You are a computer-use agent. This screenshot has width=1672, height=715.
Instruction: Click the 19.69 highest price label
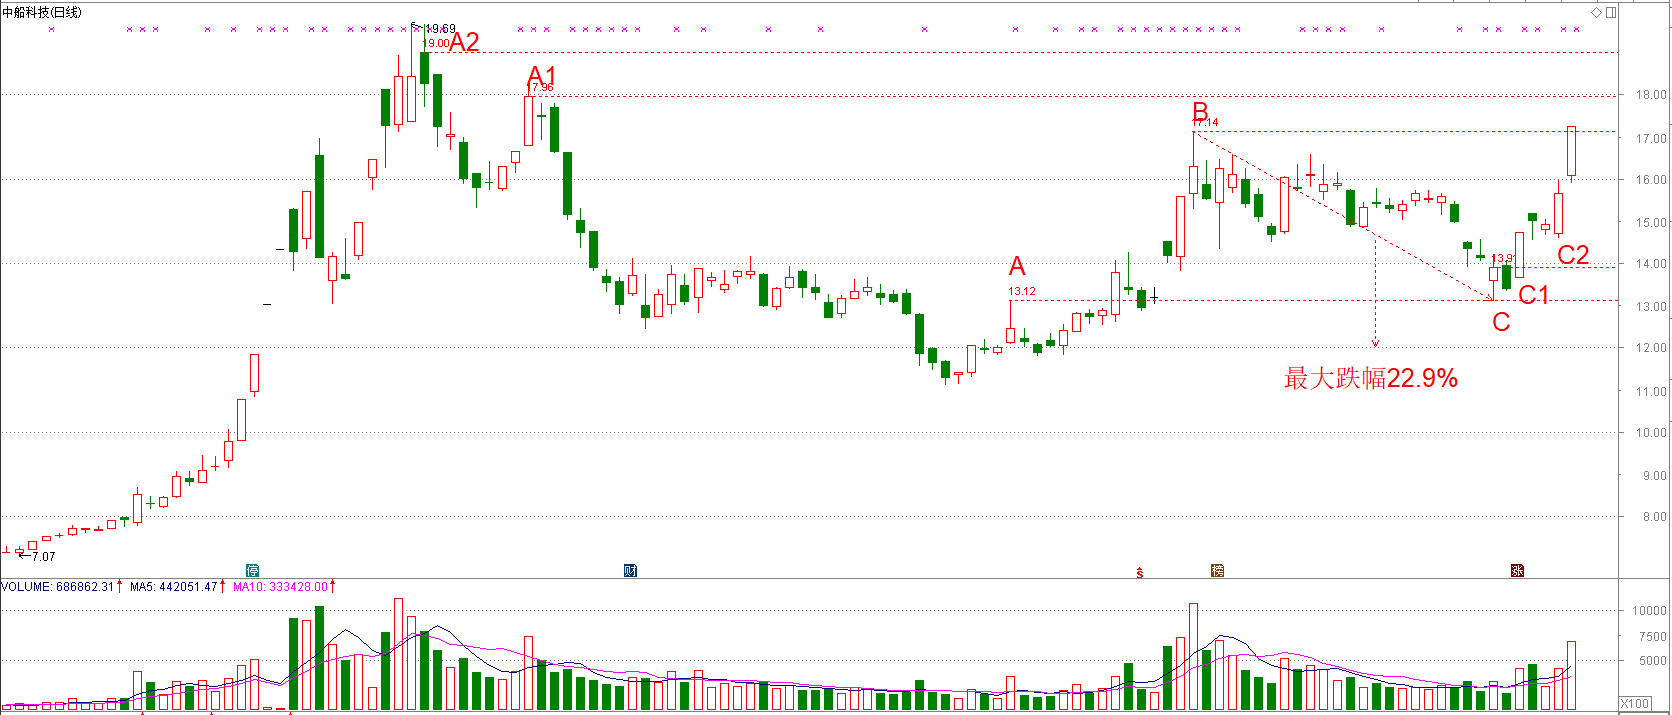coord(440,29)
